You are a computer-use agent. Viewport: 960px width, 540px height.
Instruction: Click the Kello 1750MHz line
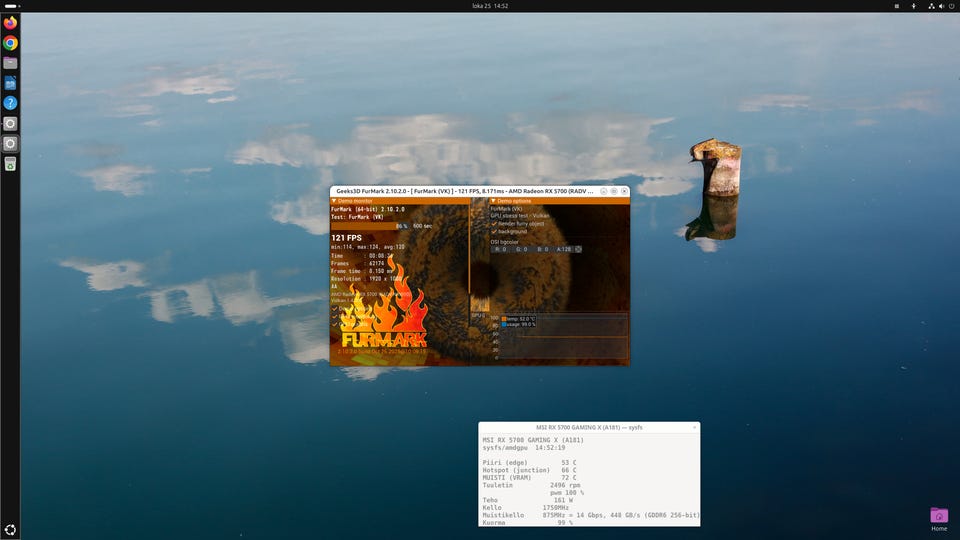pos(526,508)
